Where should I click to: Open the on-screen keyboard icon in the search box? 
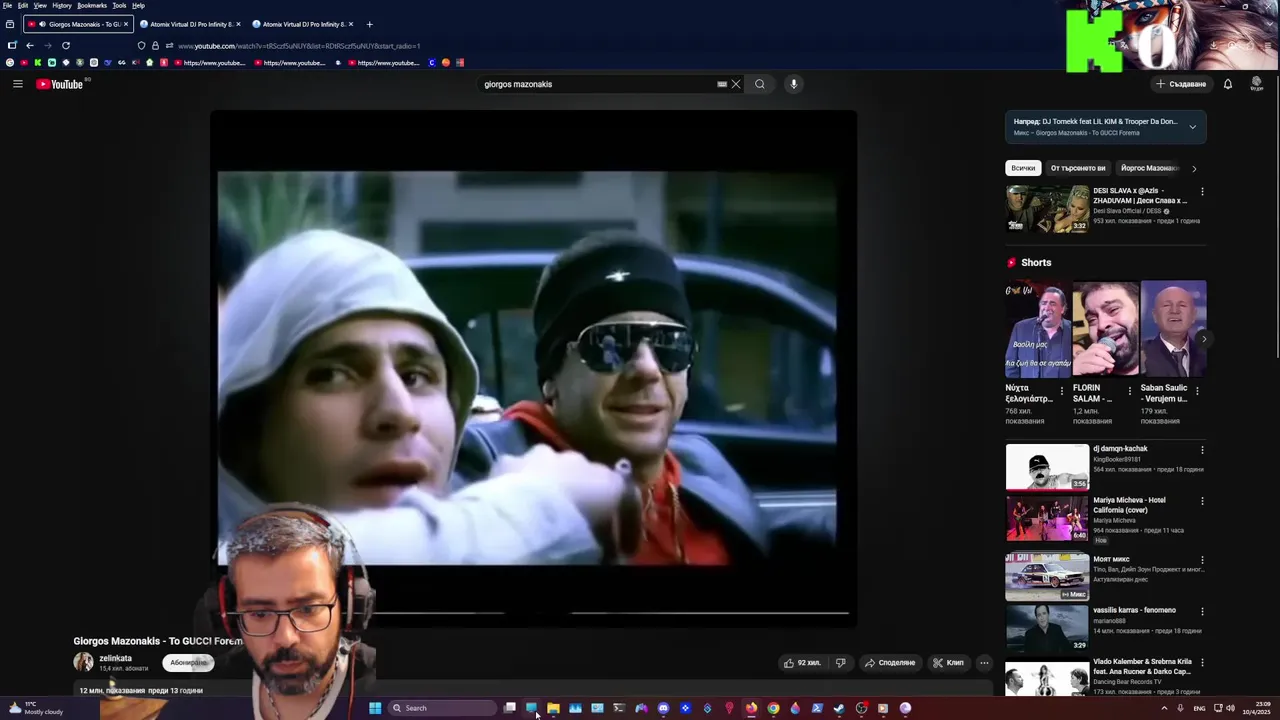click(722, 84)
